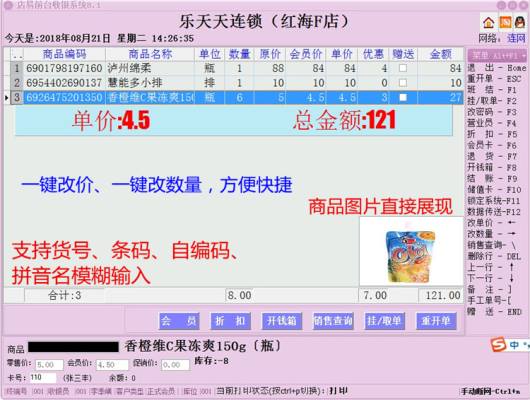Select menu item 开钱箱 - F8

click(492, 167)
